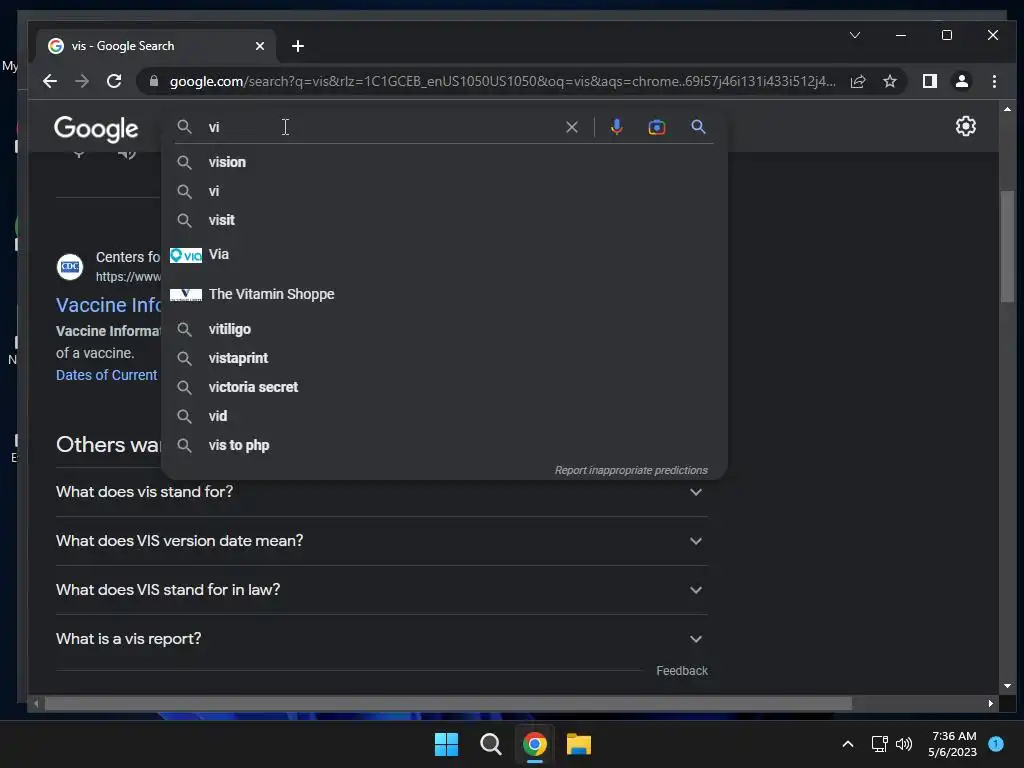Select the 'vid' suggestion
The height and width of the screenshot is (768, 1024).
click(x=444, y=416)
